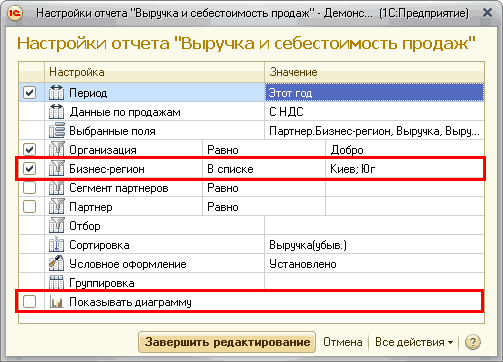
Task: Click the Отбор filter icon
Action: point(56,226)
